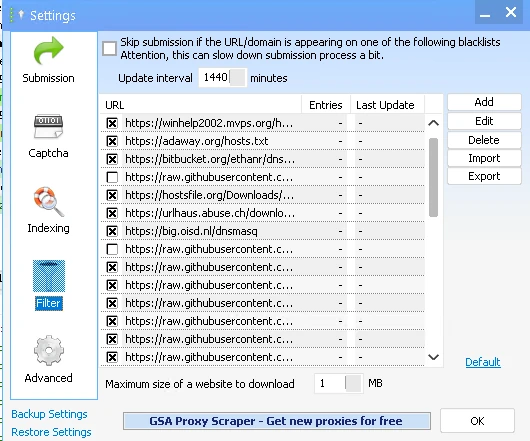Select the https://winhelp2002.mvps.org row text
This screenshot has width=530, height=441.
click(209, 123)
